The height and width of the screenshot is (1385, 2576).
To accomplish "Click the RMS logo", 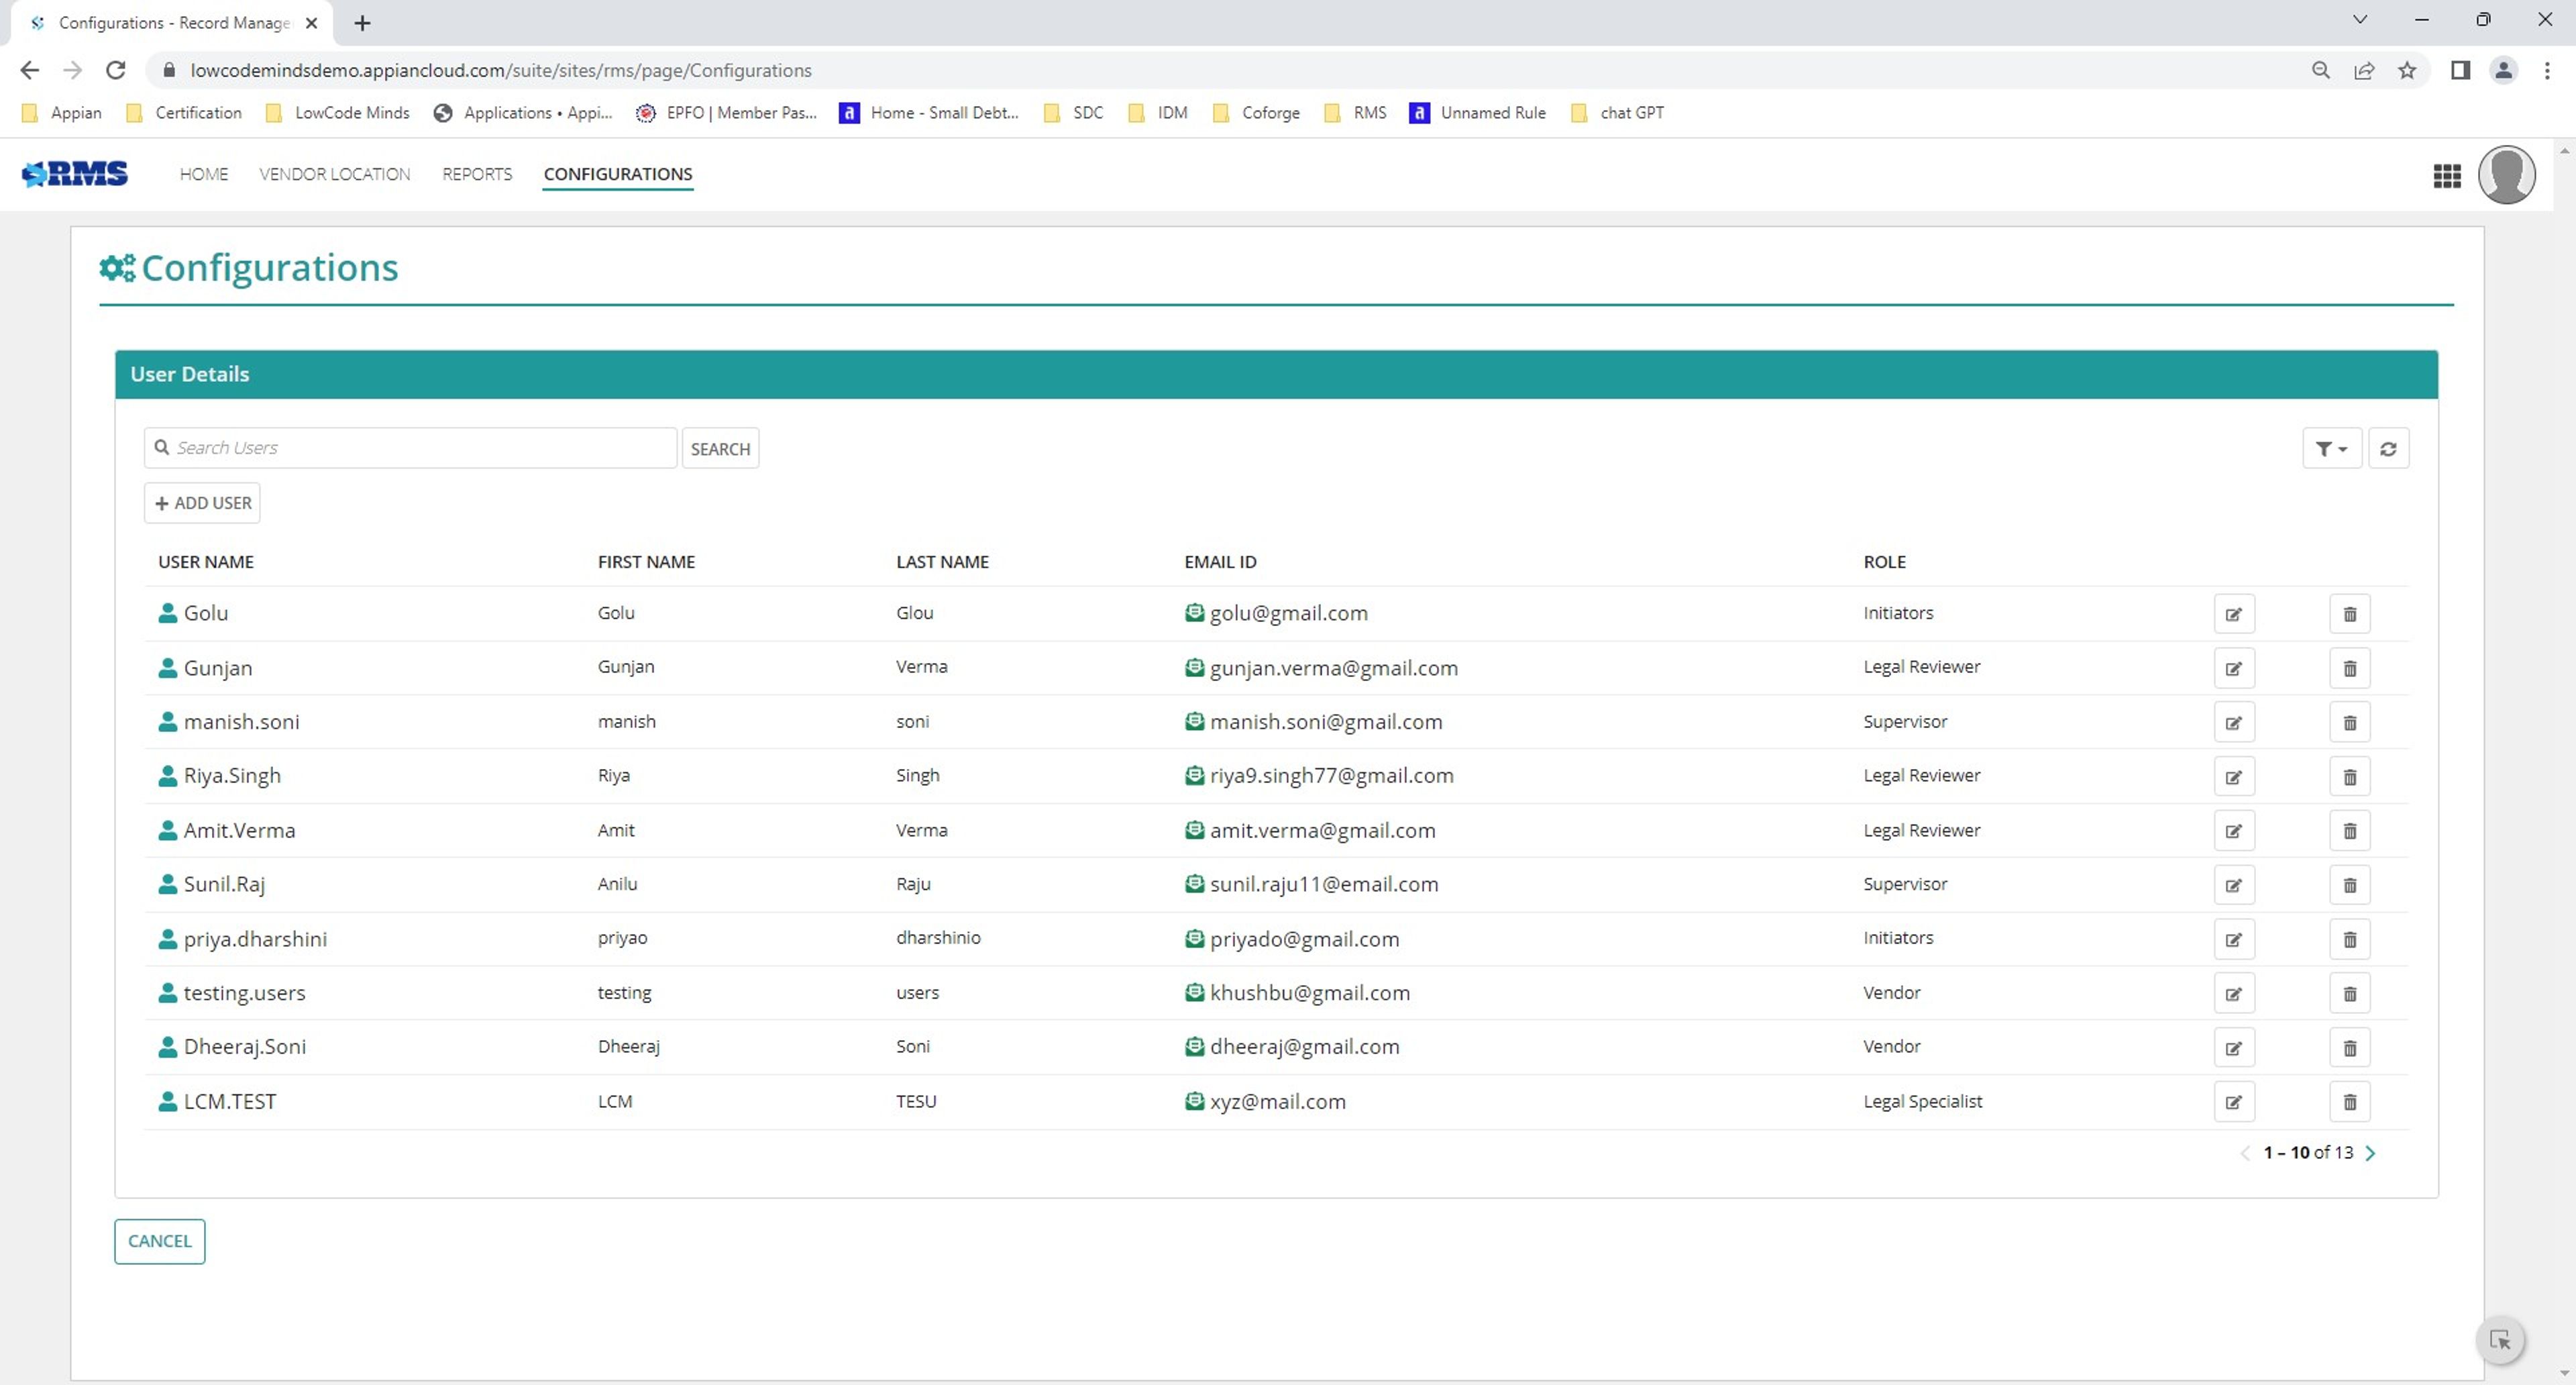I will pyautogui.click(x=75, y=174).
